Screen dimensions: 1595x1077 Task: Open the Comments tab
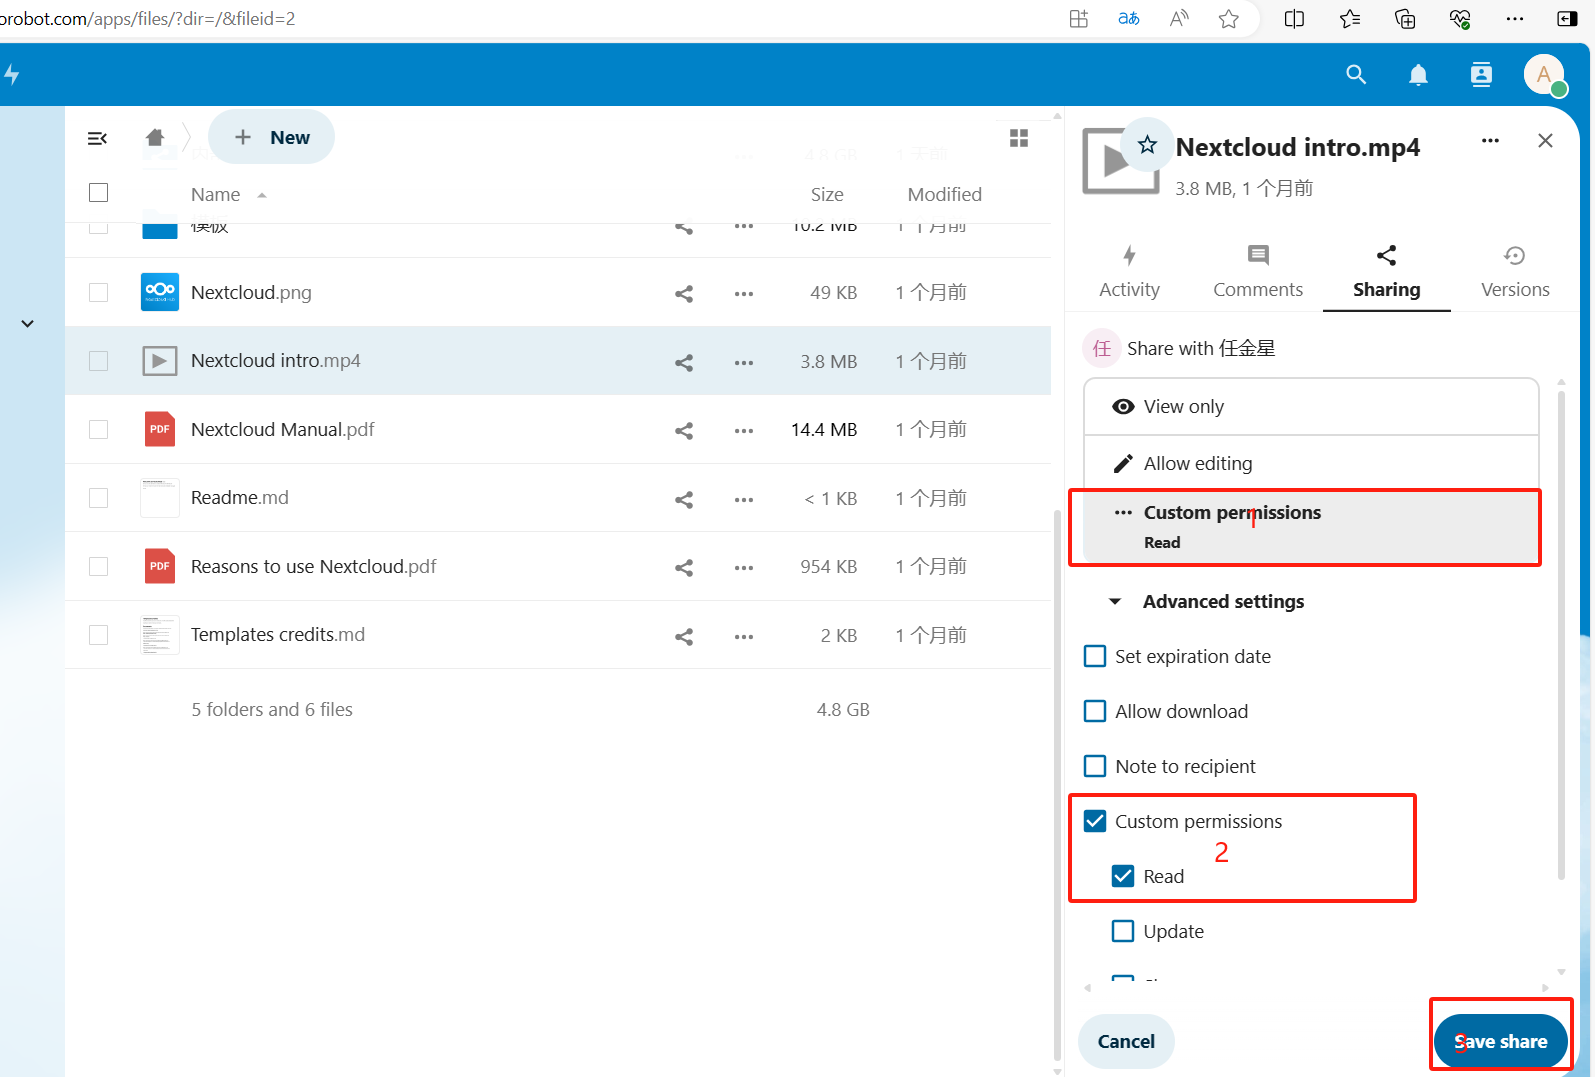(x=1257, y=272)
